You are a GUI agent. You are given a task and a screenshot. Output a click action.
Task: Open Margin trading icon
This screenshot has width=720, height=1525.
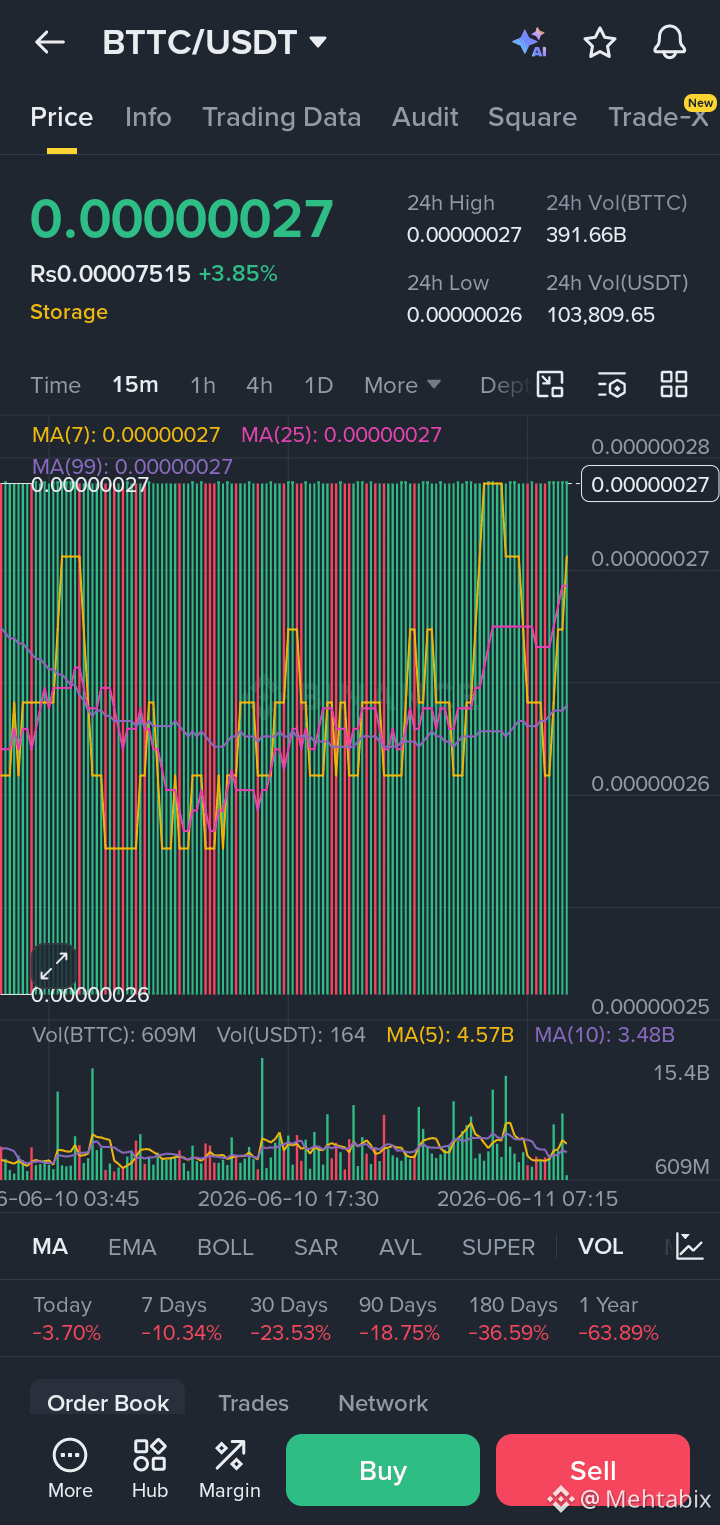(x=230, y=1469)
